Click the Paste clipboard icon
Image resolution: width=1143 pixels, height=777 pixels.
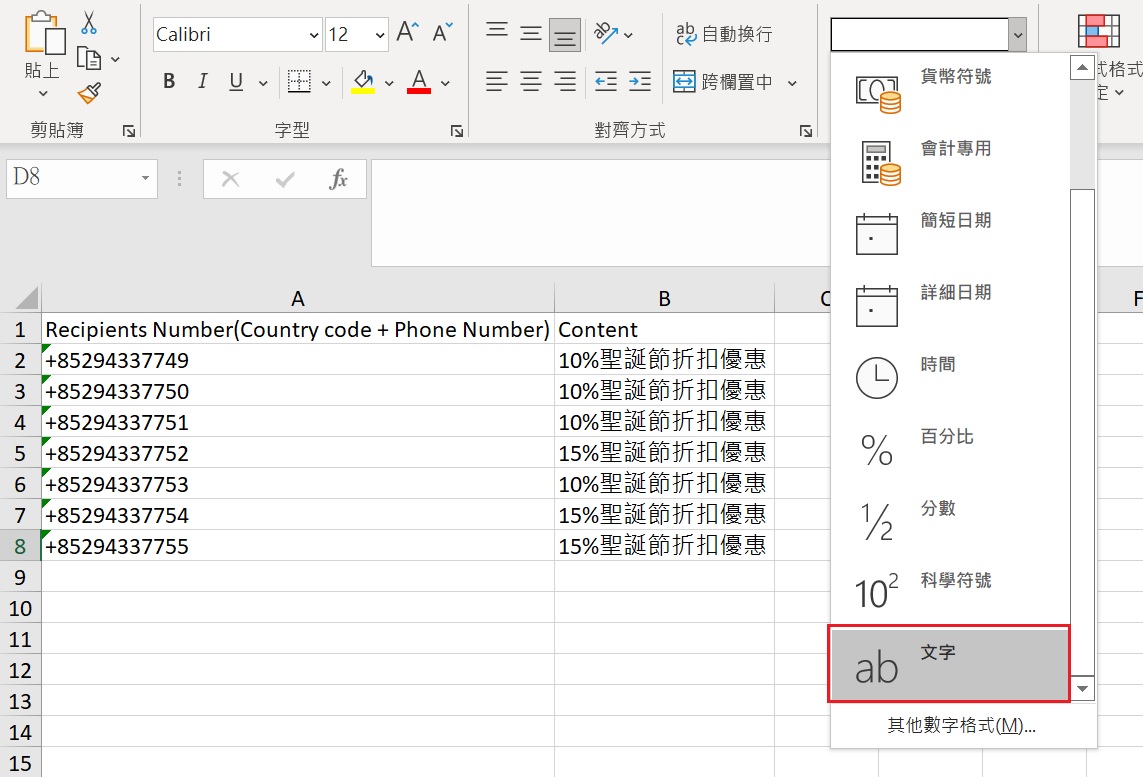point(44,33)
